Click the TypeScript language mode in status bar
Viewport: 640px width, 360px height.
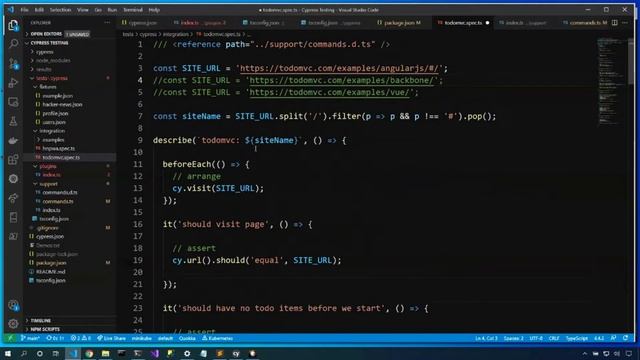point(577,338)
